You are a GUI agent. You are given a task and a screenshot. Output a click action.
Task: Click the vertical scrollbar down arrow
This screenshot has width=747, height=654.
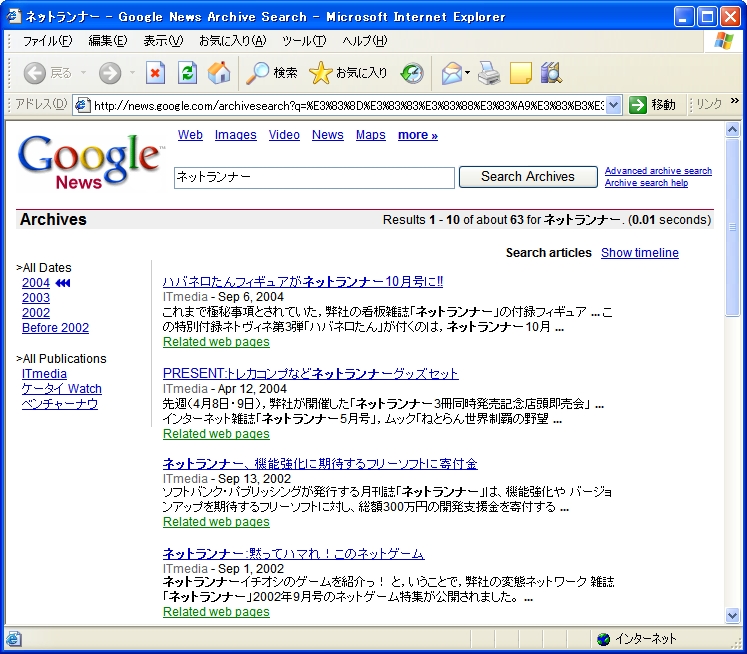pos(732,615)
